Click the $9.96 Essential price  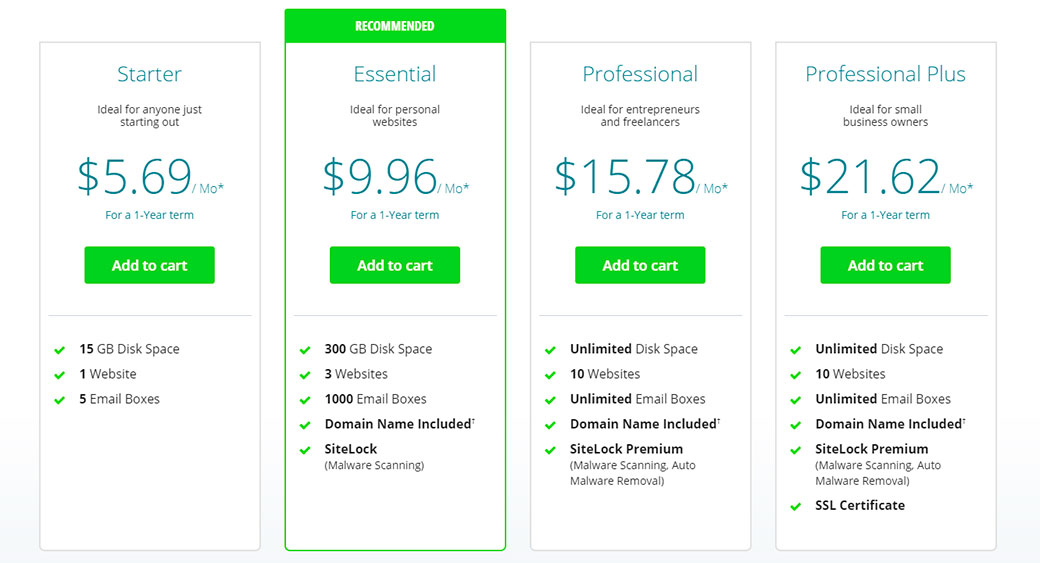[x=381, y=177]
